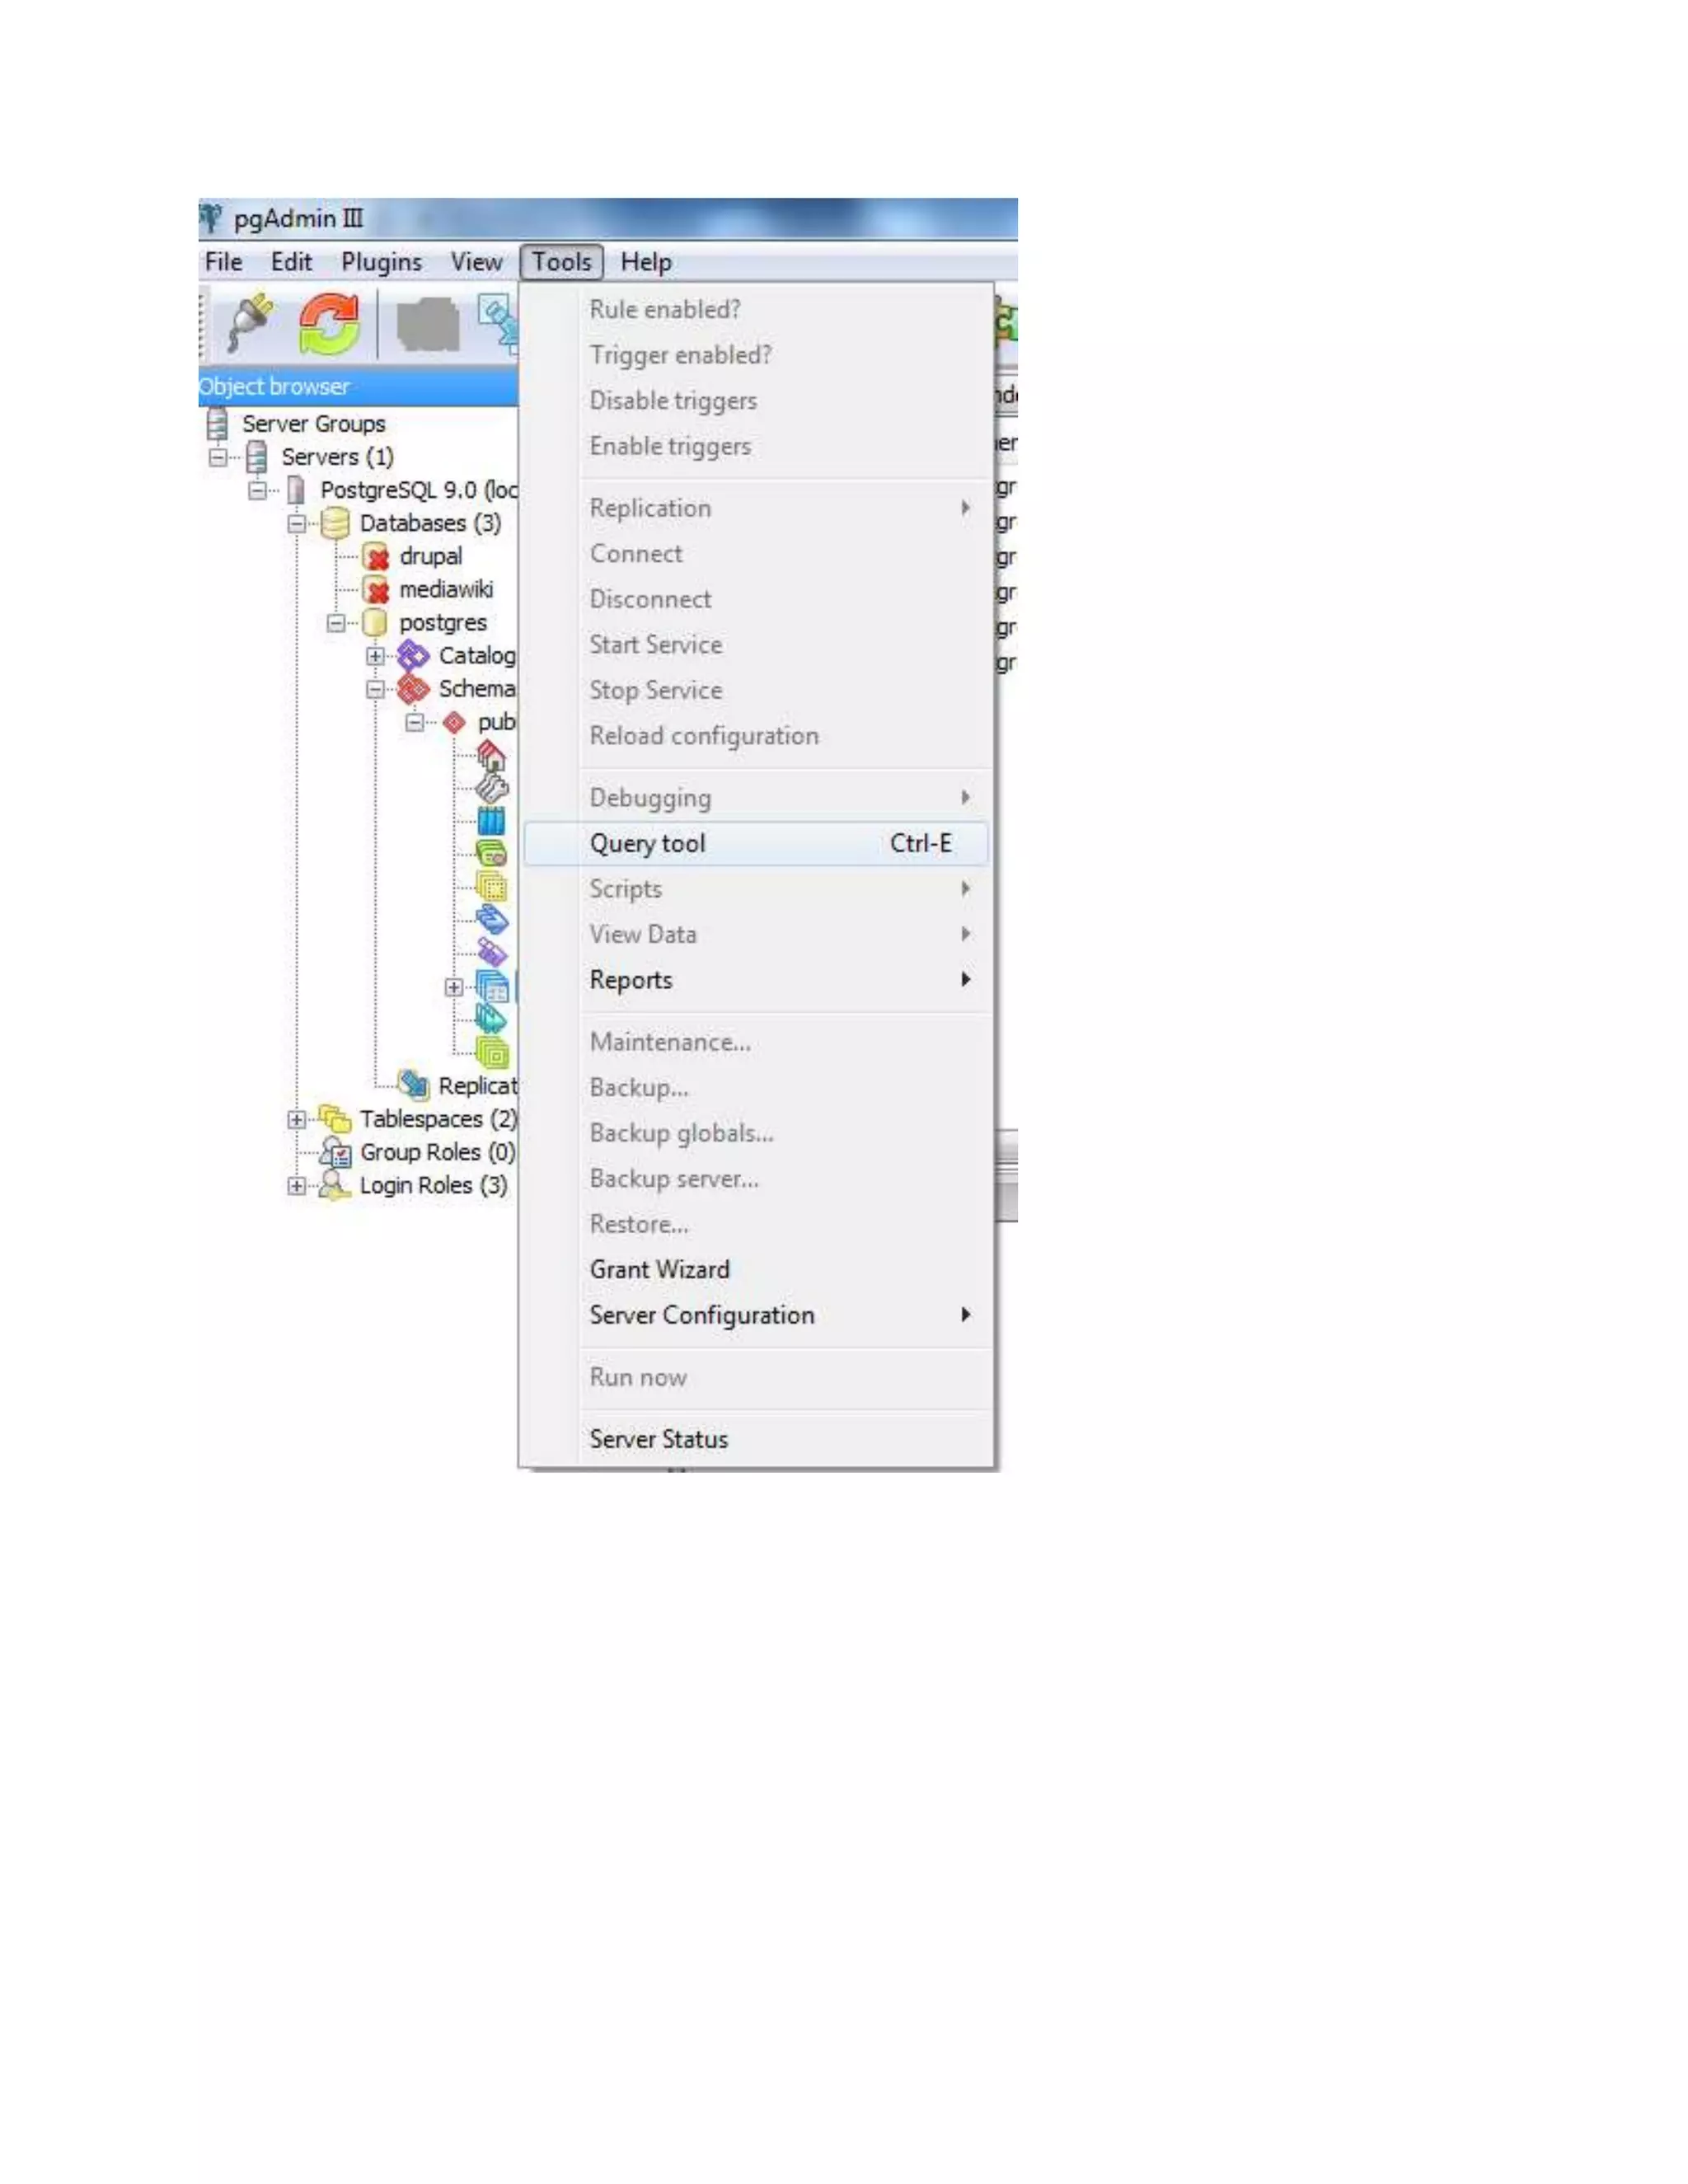Open the Help menu
The image size is (1688, 2184).
[646, 262]
